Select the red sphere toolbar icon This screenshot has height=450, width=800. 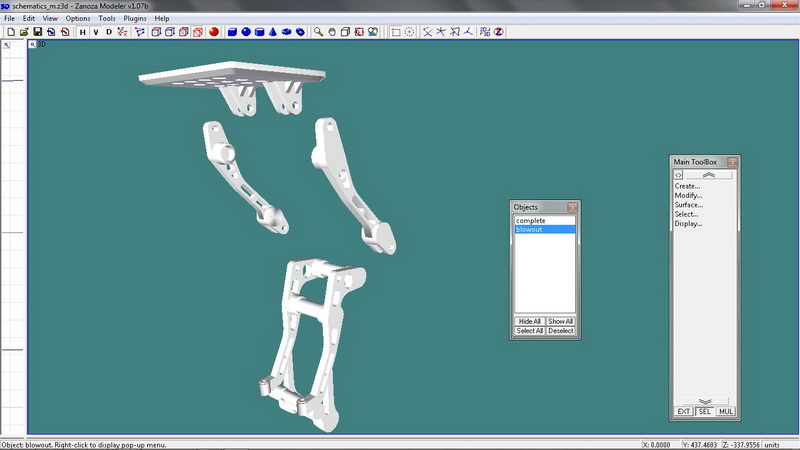tap(214, 32)
